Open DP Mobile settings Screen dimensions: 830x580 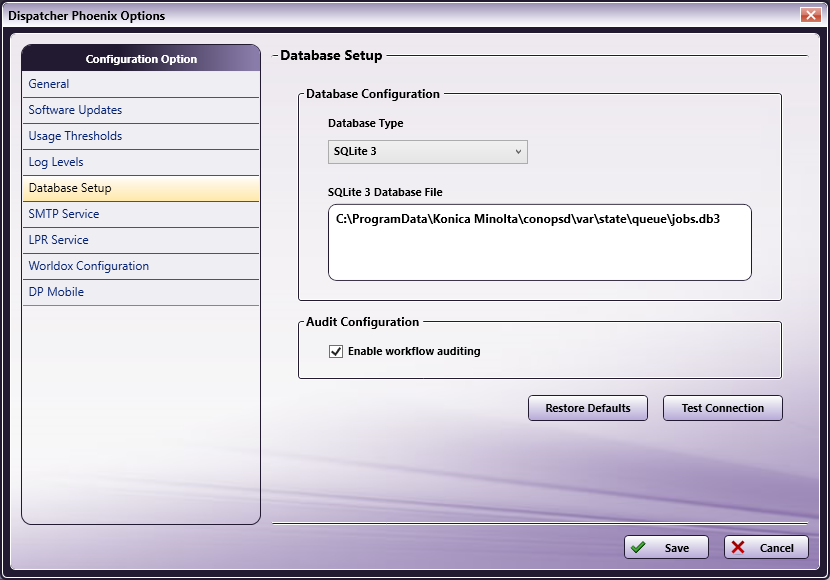click(x=141, y=292)
